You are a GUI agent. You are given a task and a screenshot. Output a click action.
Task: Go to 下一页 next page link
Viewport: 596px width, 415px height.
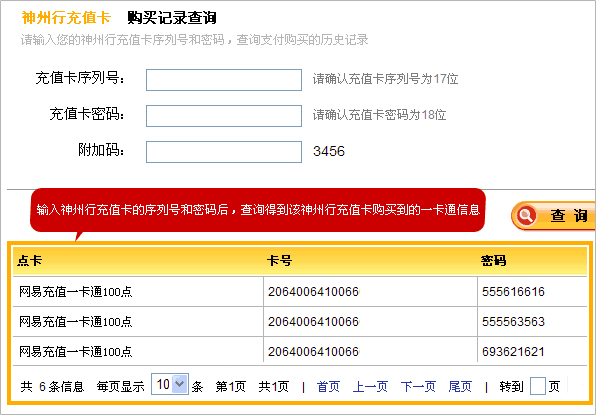(418, 386)
